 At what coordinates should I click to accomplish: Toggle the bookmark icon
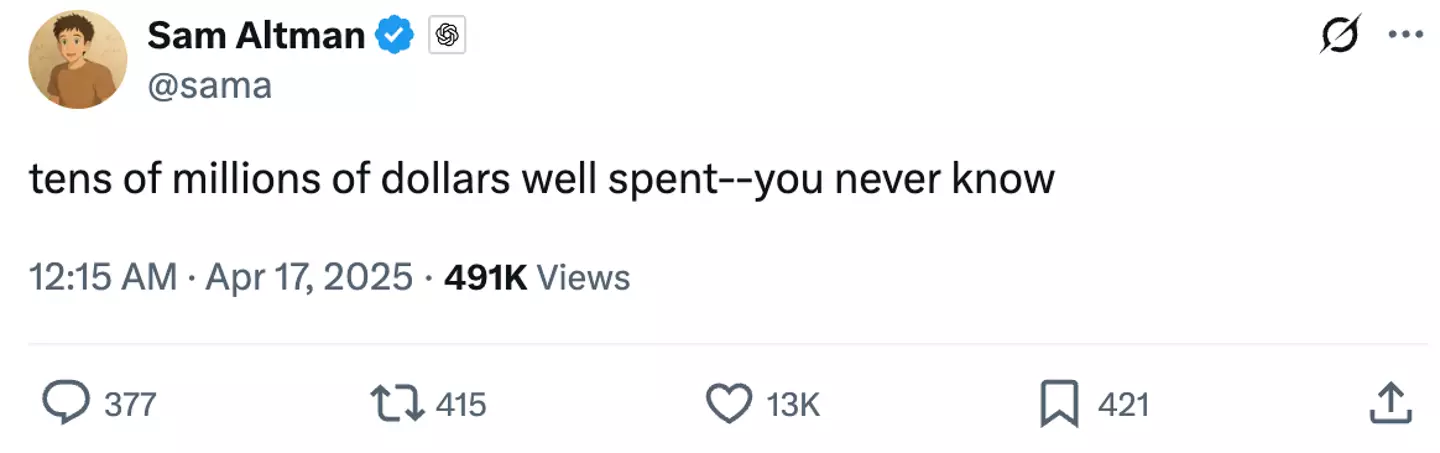click(x=1058, y=404)
